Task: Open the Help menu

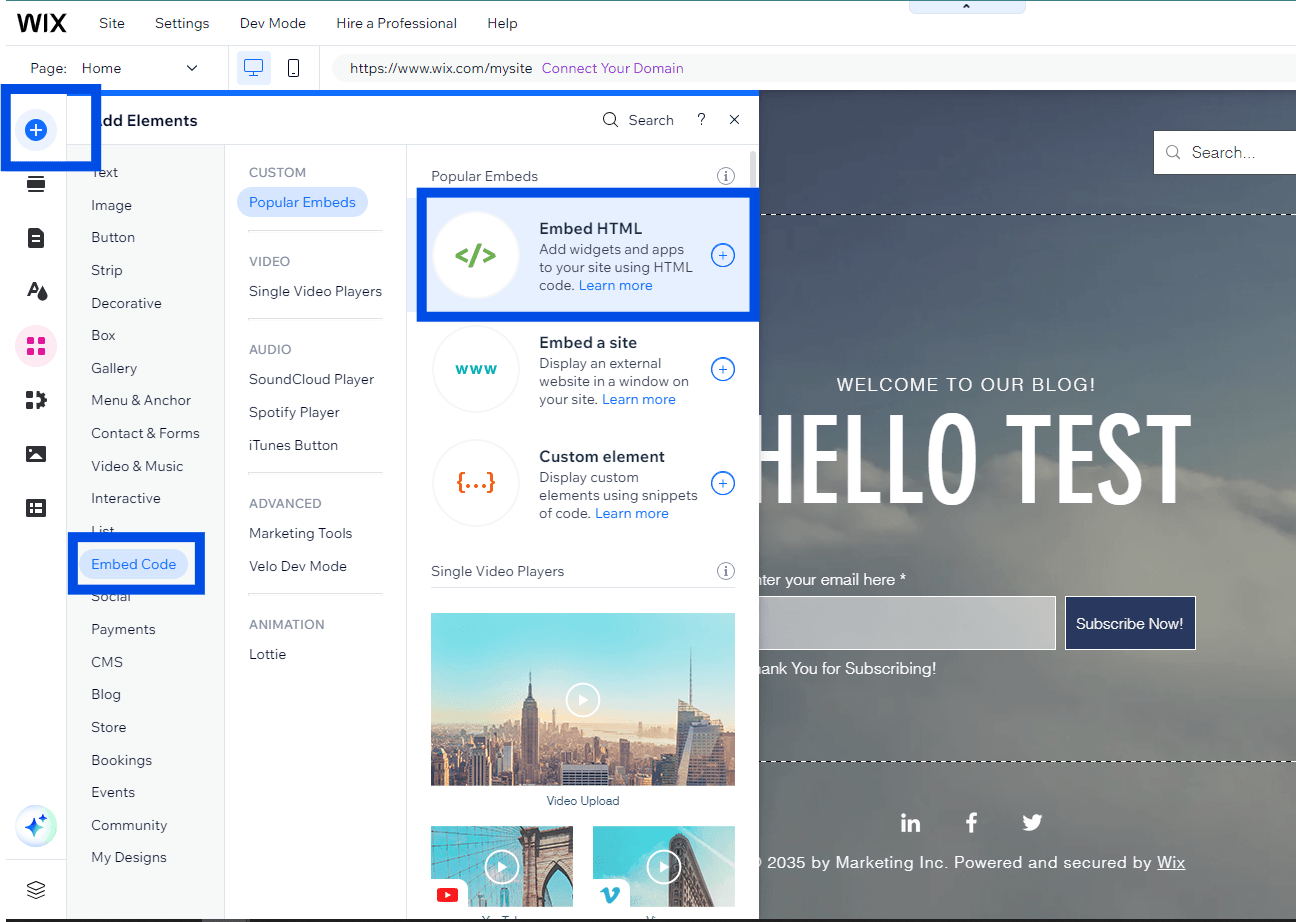Action: pos(502,23)
